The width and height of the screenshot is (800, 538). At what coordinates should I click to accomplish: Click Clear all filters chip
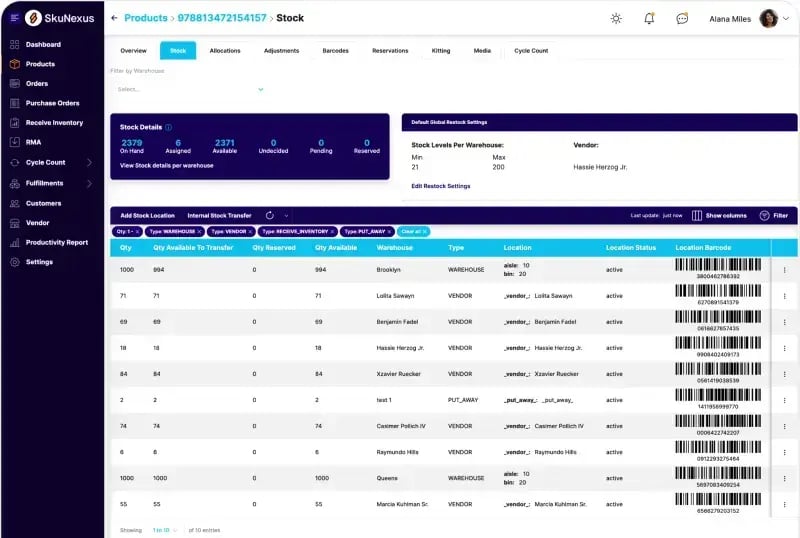[413, 232]
